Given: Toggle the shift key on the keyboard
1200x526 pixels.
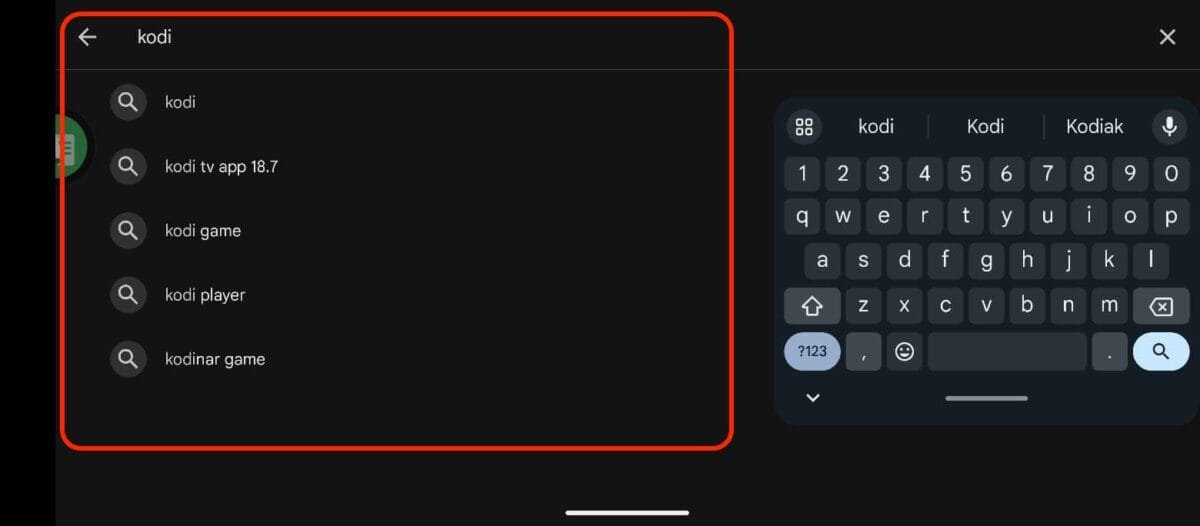Looking at the screenshot, I should coord(812,306).
